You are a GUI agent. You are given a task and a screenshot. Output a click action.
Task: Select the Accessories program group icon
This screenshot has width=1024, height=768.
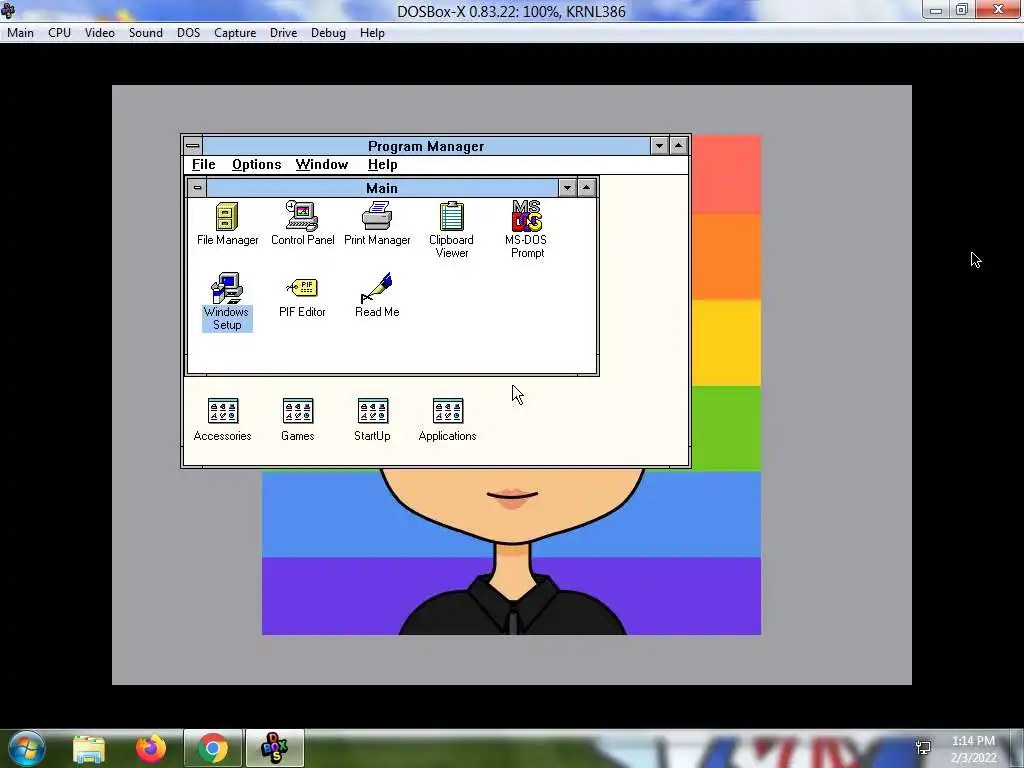coord(223,420)
